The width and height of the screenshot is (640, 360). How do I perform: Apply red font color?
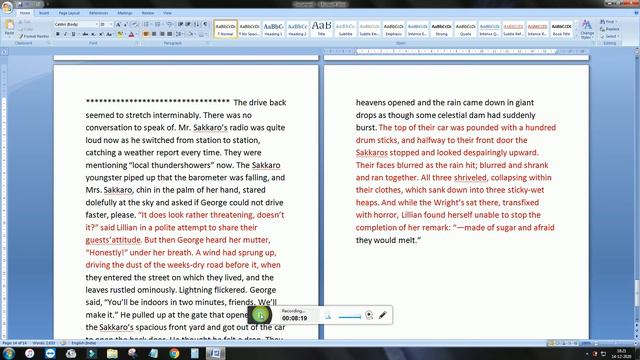coord(131,34)
